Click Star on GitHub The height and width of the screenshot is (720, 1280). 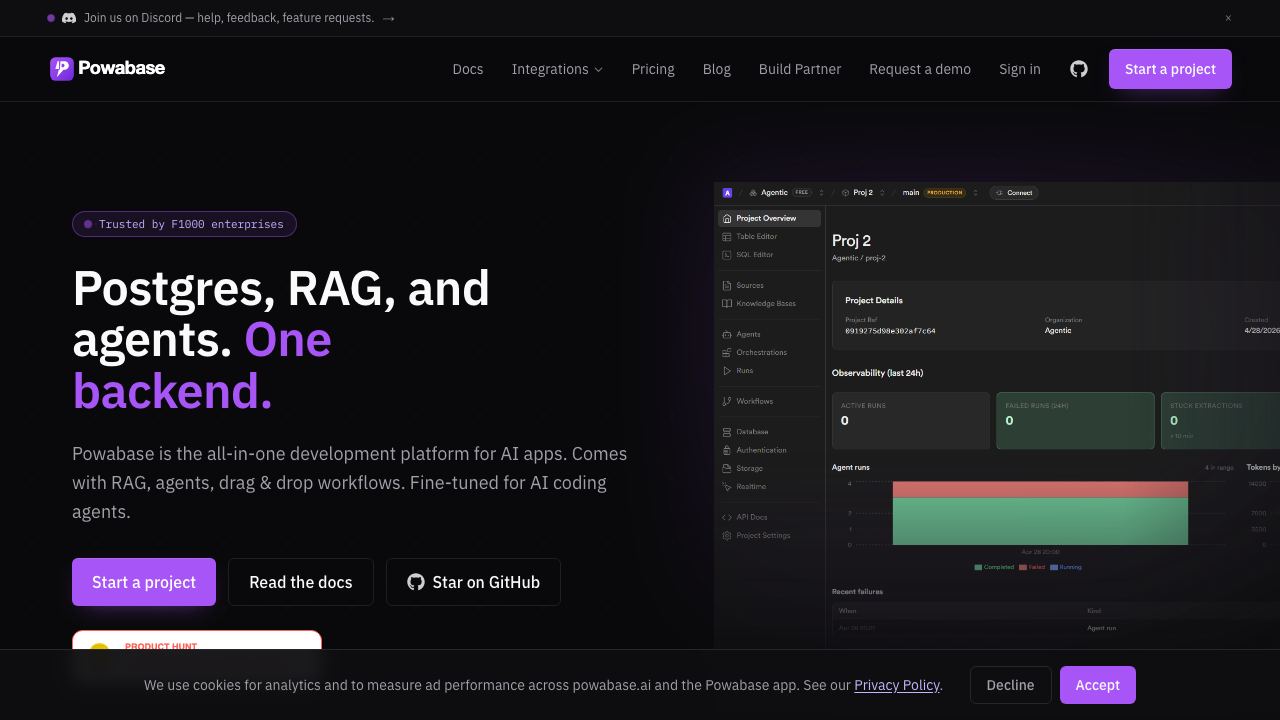[x=473, y=582]
